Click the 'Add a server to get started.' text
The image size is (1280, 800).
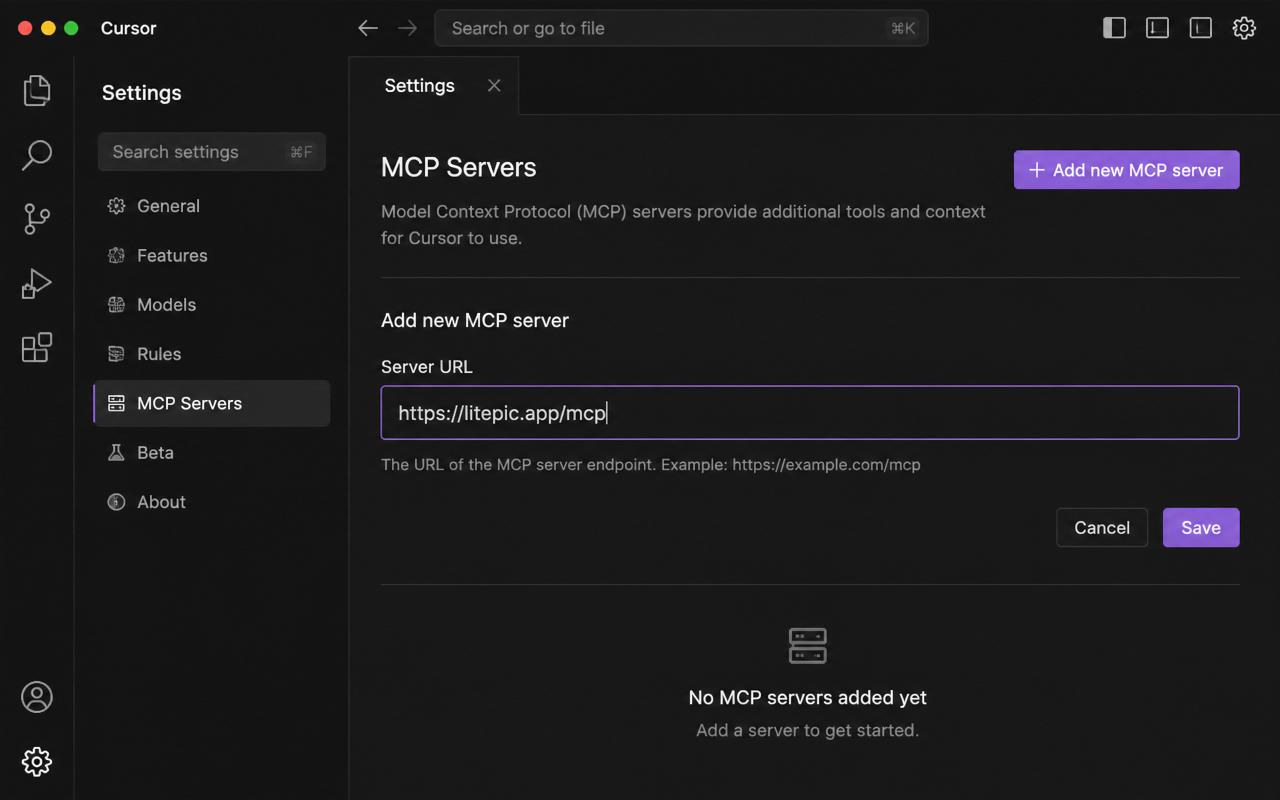(x=808, y=731)
